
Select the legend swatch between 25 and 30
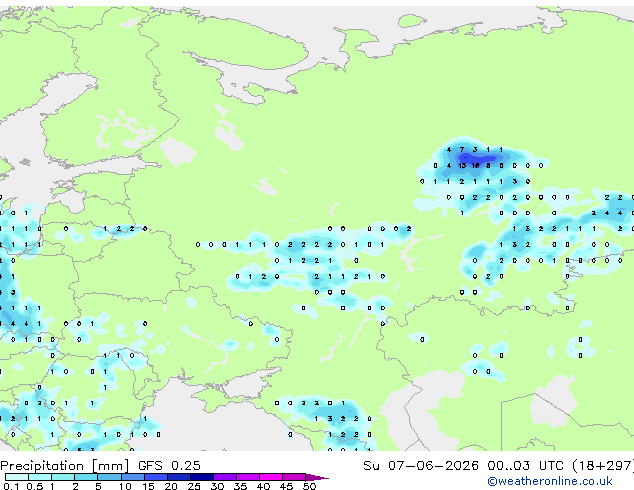click(x=201, y=477)
